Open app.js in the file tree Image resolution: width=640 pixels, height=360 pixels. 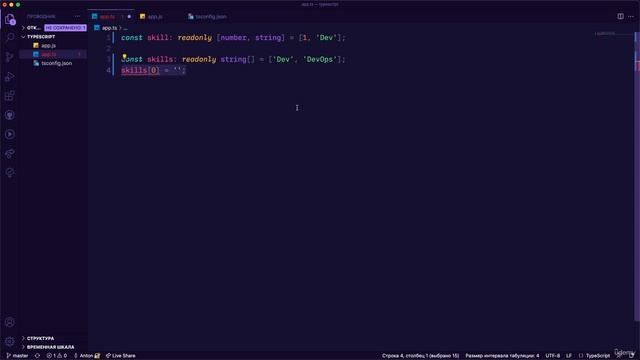tap(49, 46)
